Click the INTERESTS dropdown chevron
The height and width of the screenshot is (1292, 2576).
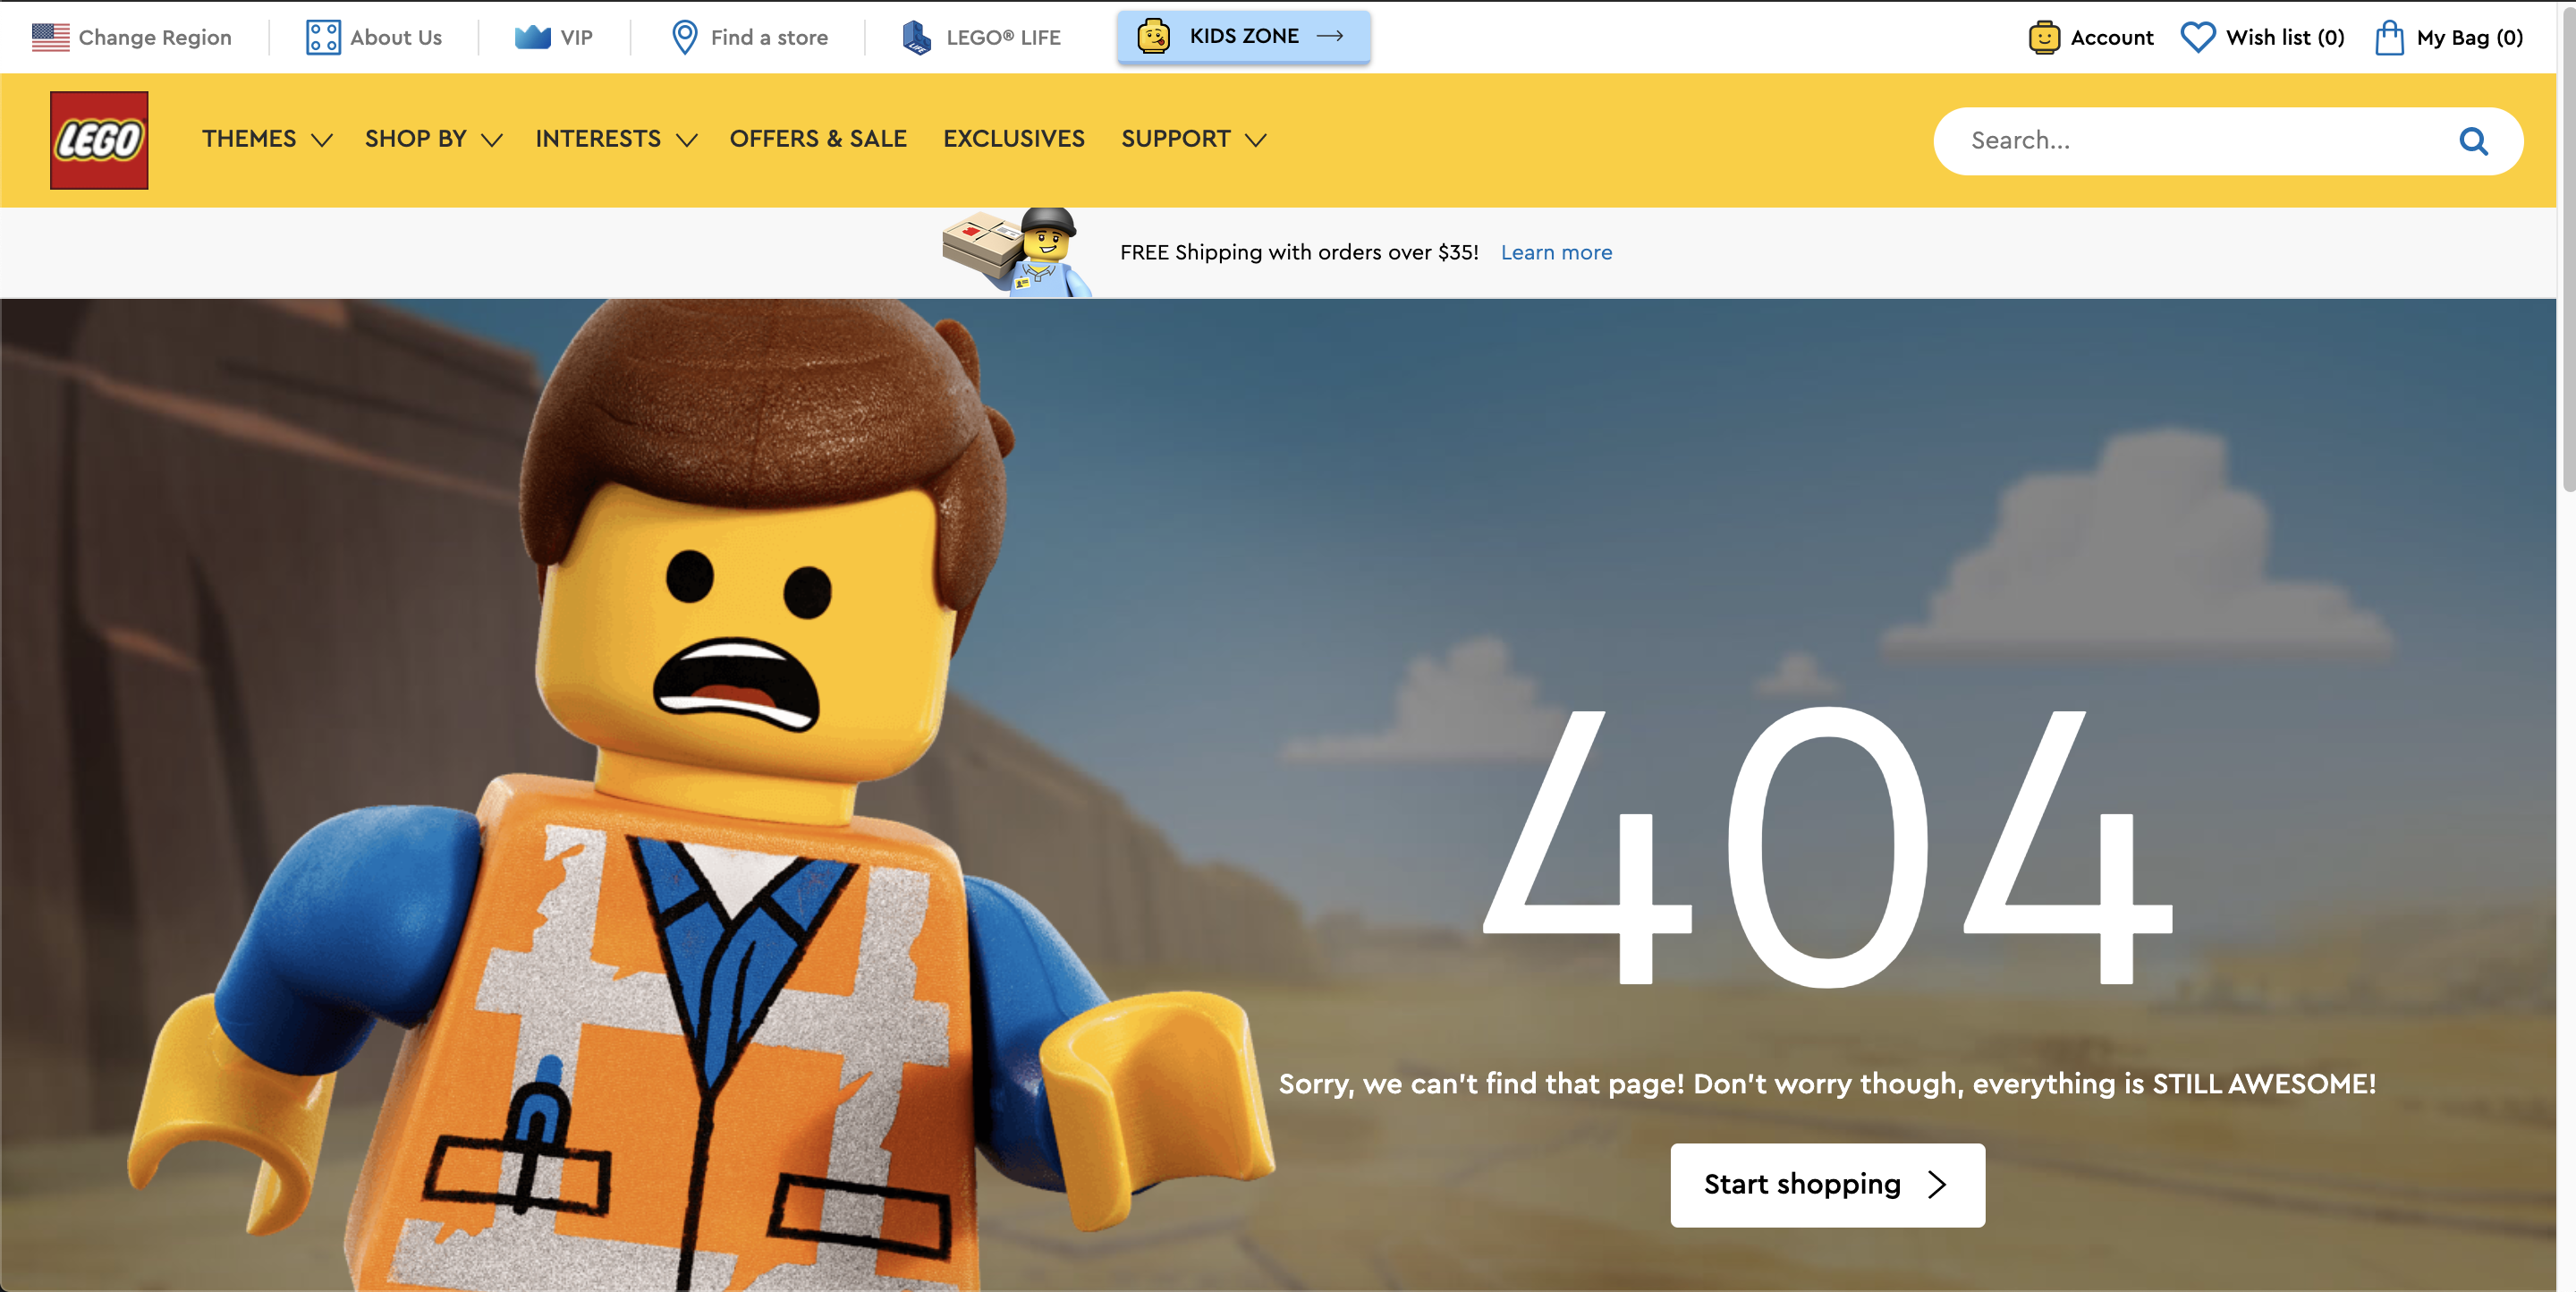[686, 140]
